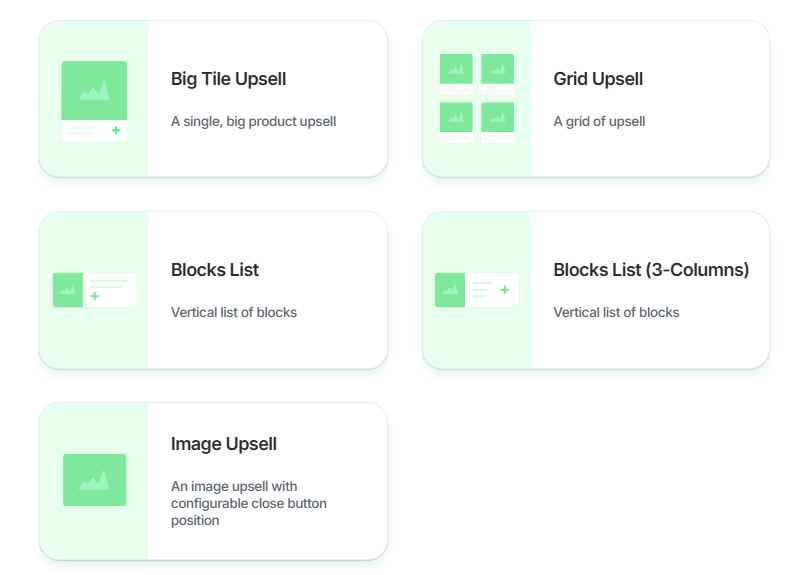Screen dimensions: 786x575
Task: Click "A grid of upsell" description text
Action: tap(599, 122)
